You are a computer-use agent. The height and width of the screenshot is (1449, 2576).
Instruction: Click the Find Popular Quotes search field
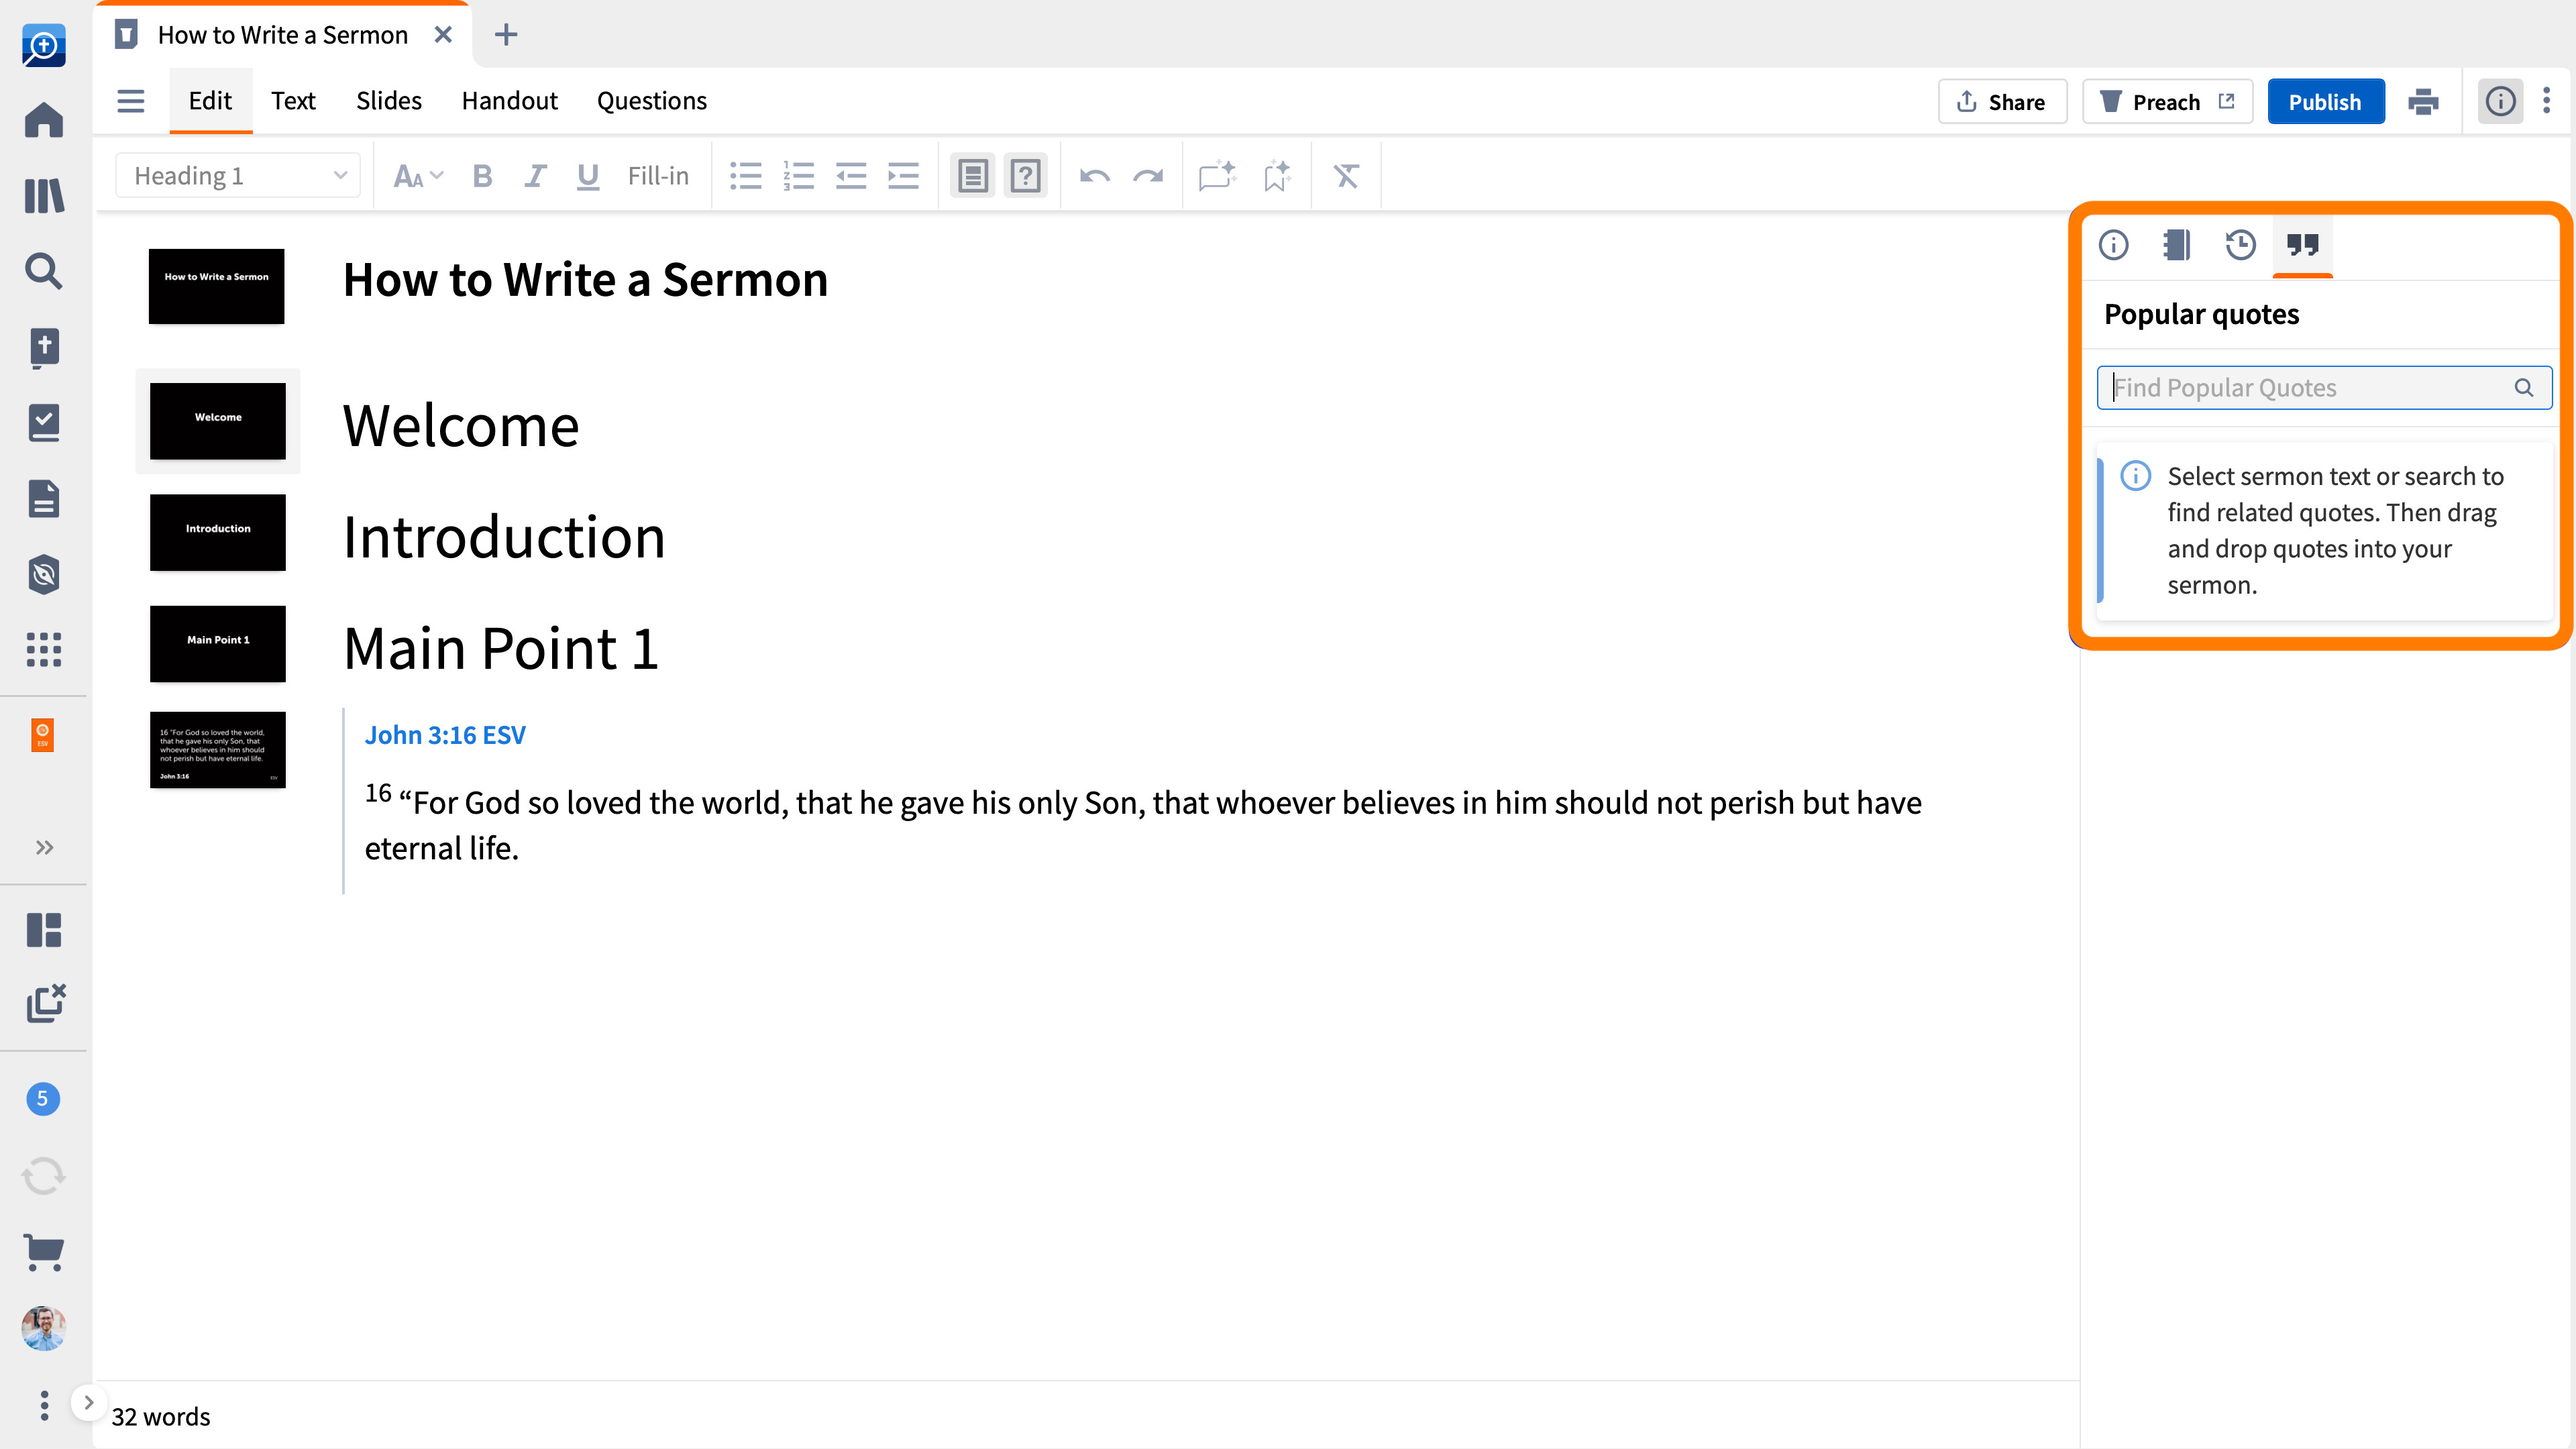[2310, 388]
